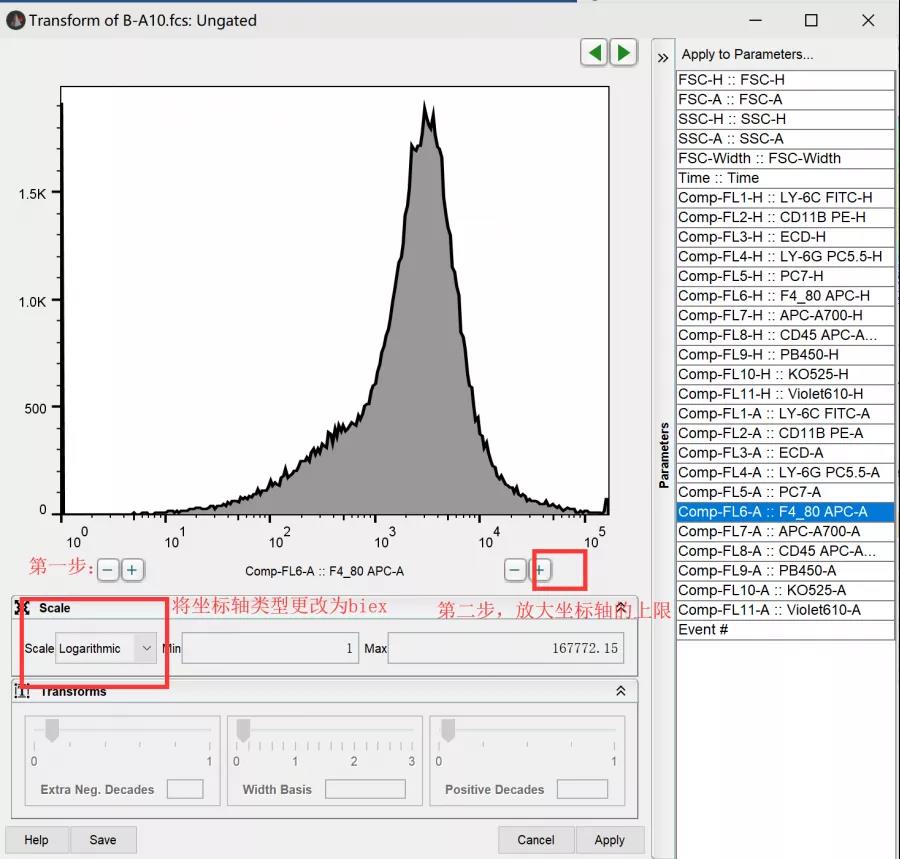Click the left-side plus axis button
Image resolution: width=900 pixels, height=859 pixels.
pos(131,570)
